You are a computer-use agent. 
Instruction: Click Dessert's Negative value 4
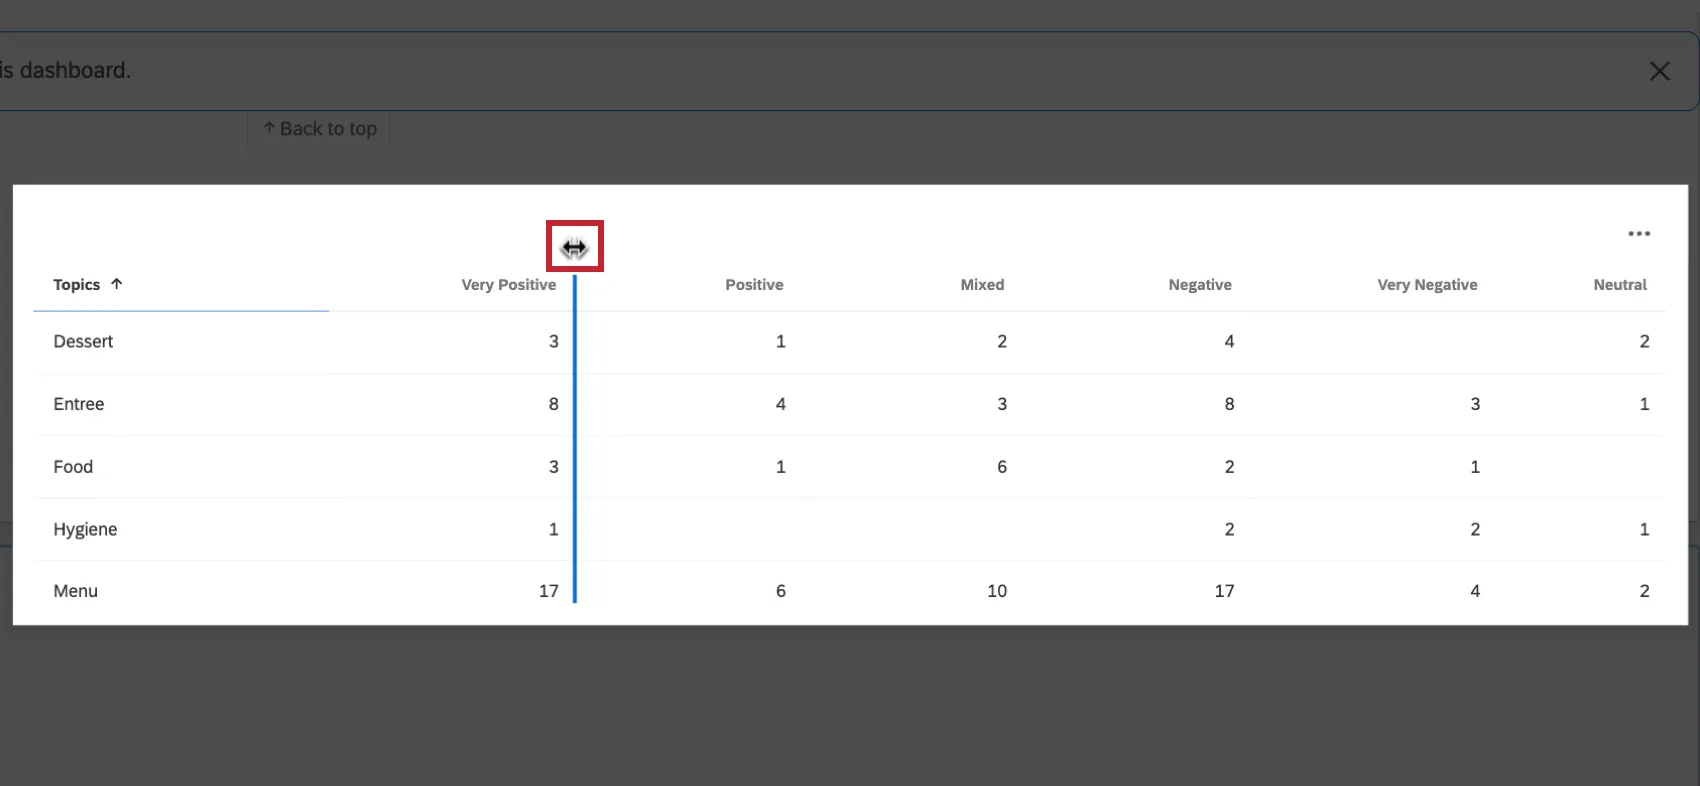coord(1230,342)
